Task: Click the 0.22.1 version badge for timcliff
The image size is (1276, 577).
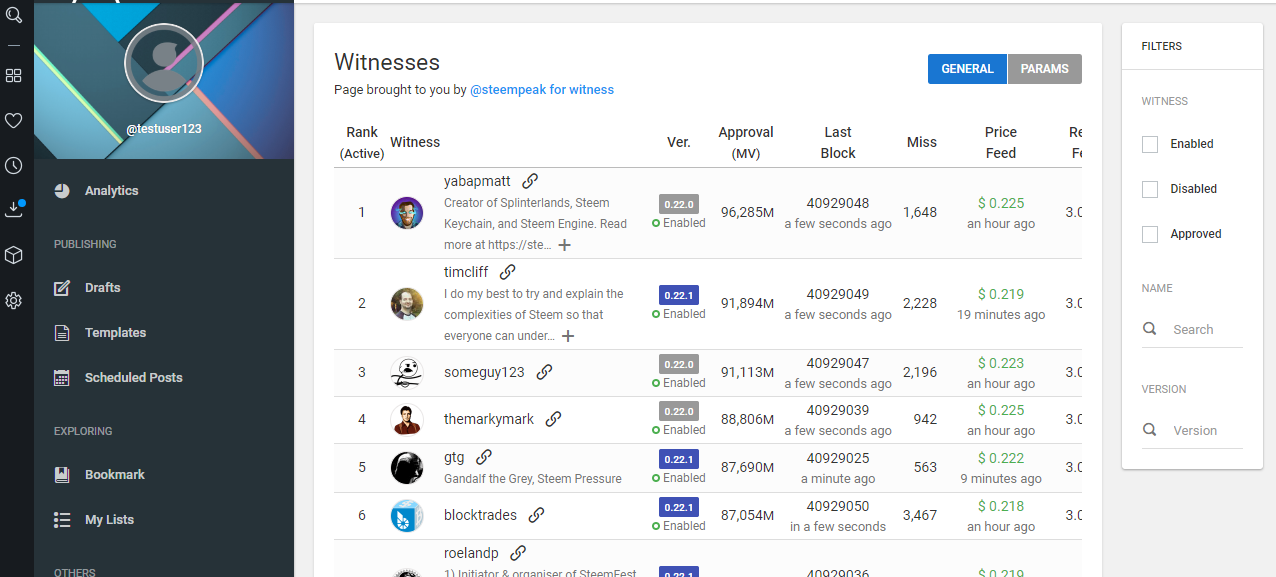Action: [679, 295]
